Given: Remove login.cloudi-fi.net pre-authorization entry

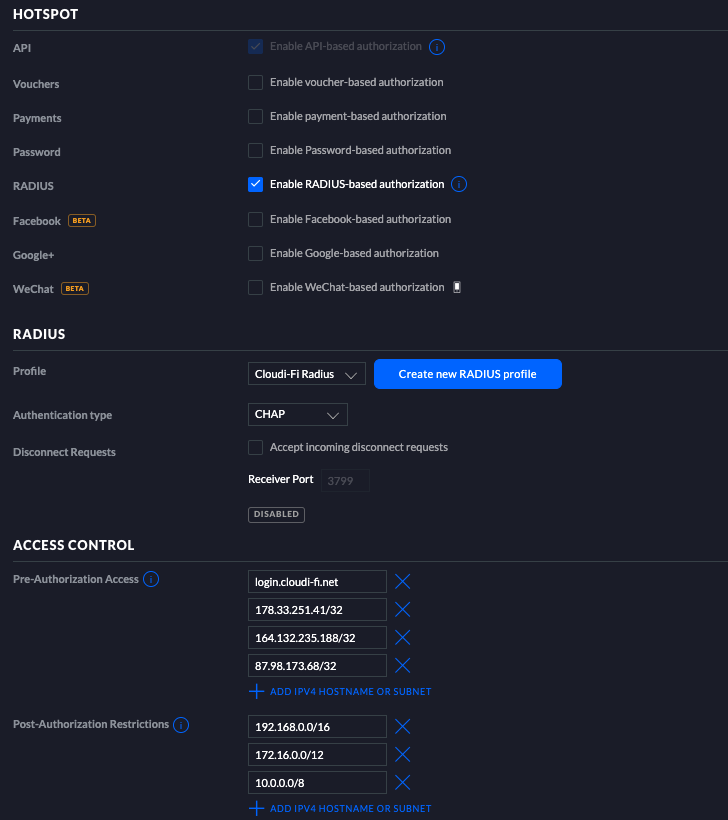Looking at the screenshot, I should [x=402, y=581].
